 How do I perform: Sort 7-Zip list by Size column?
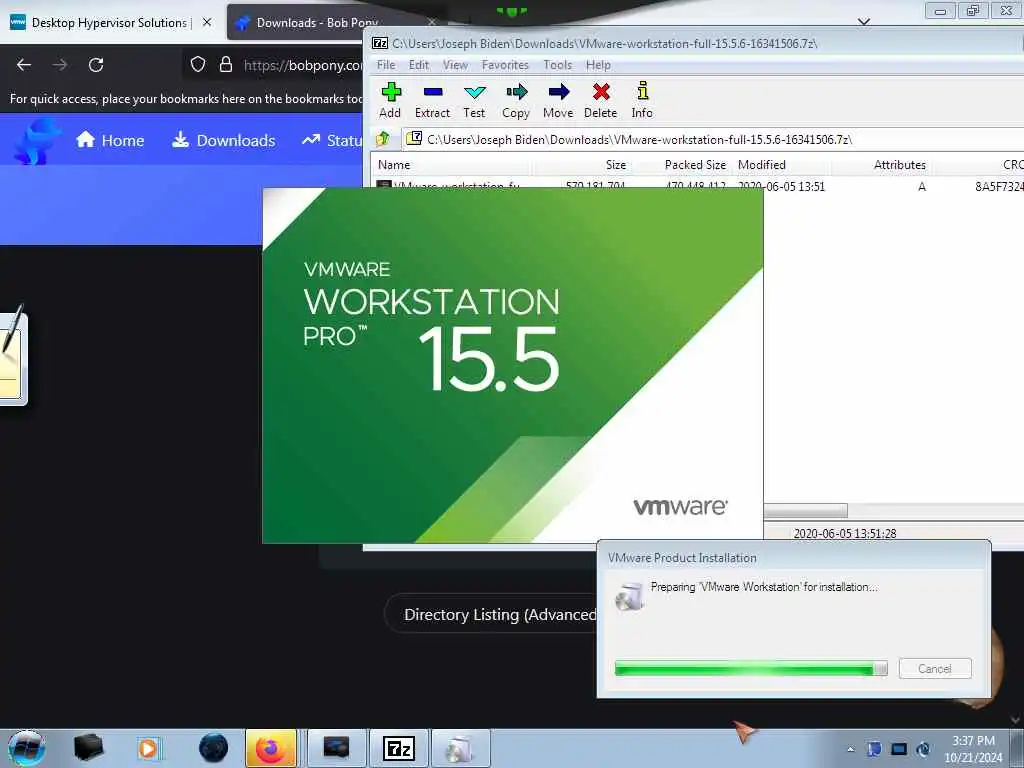(581, 165)
